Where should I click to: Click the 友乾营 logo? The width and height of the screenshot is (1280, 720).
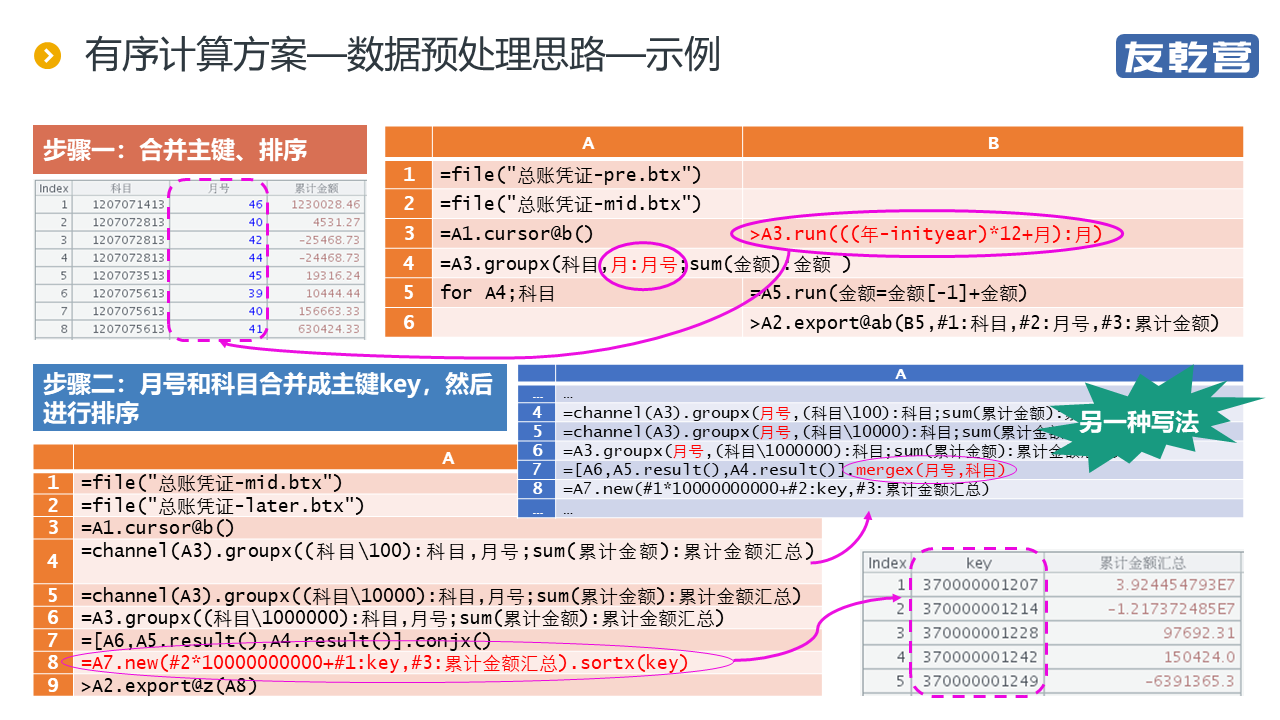pos(1187,56)
